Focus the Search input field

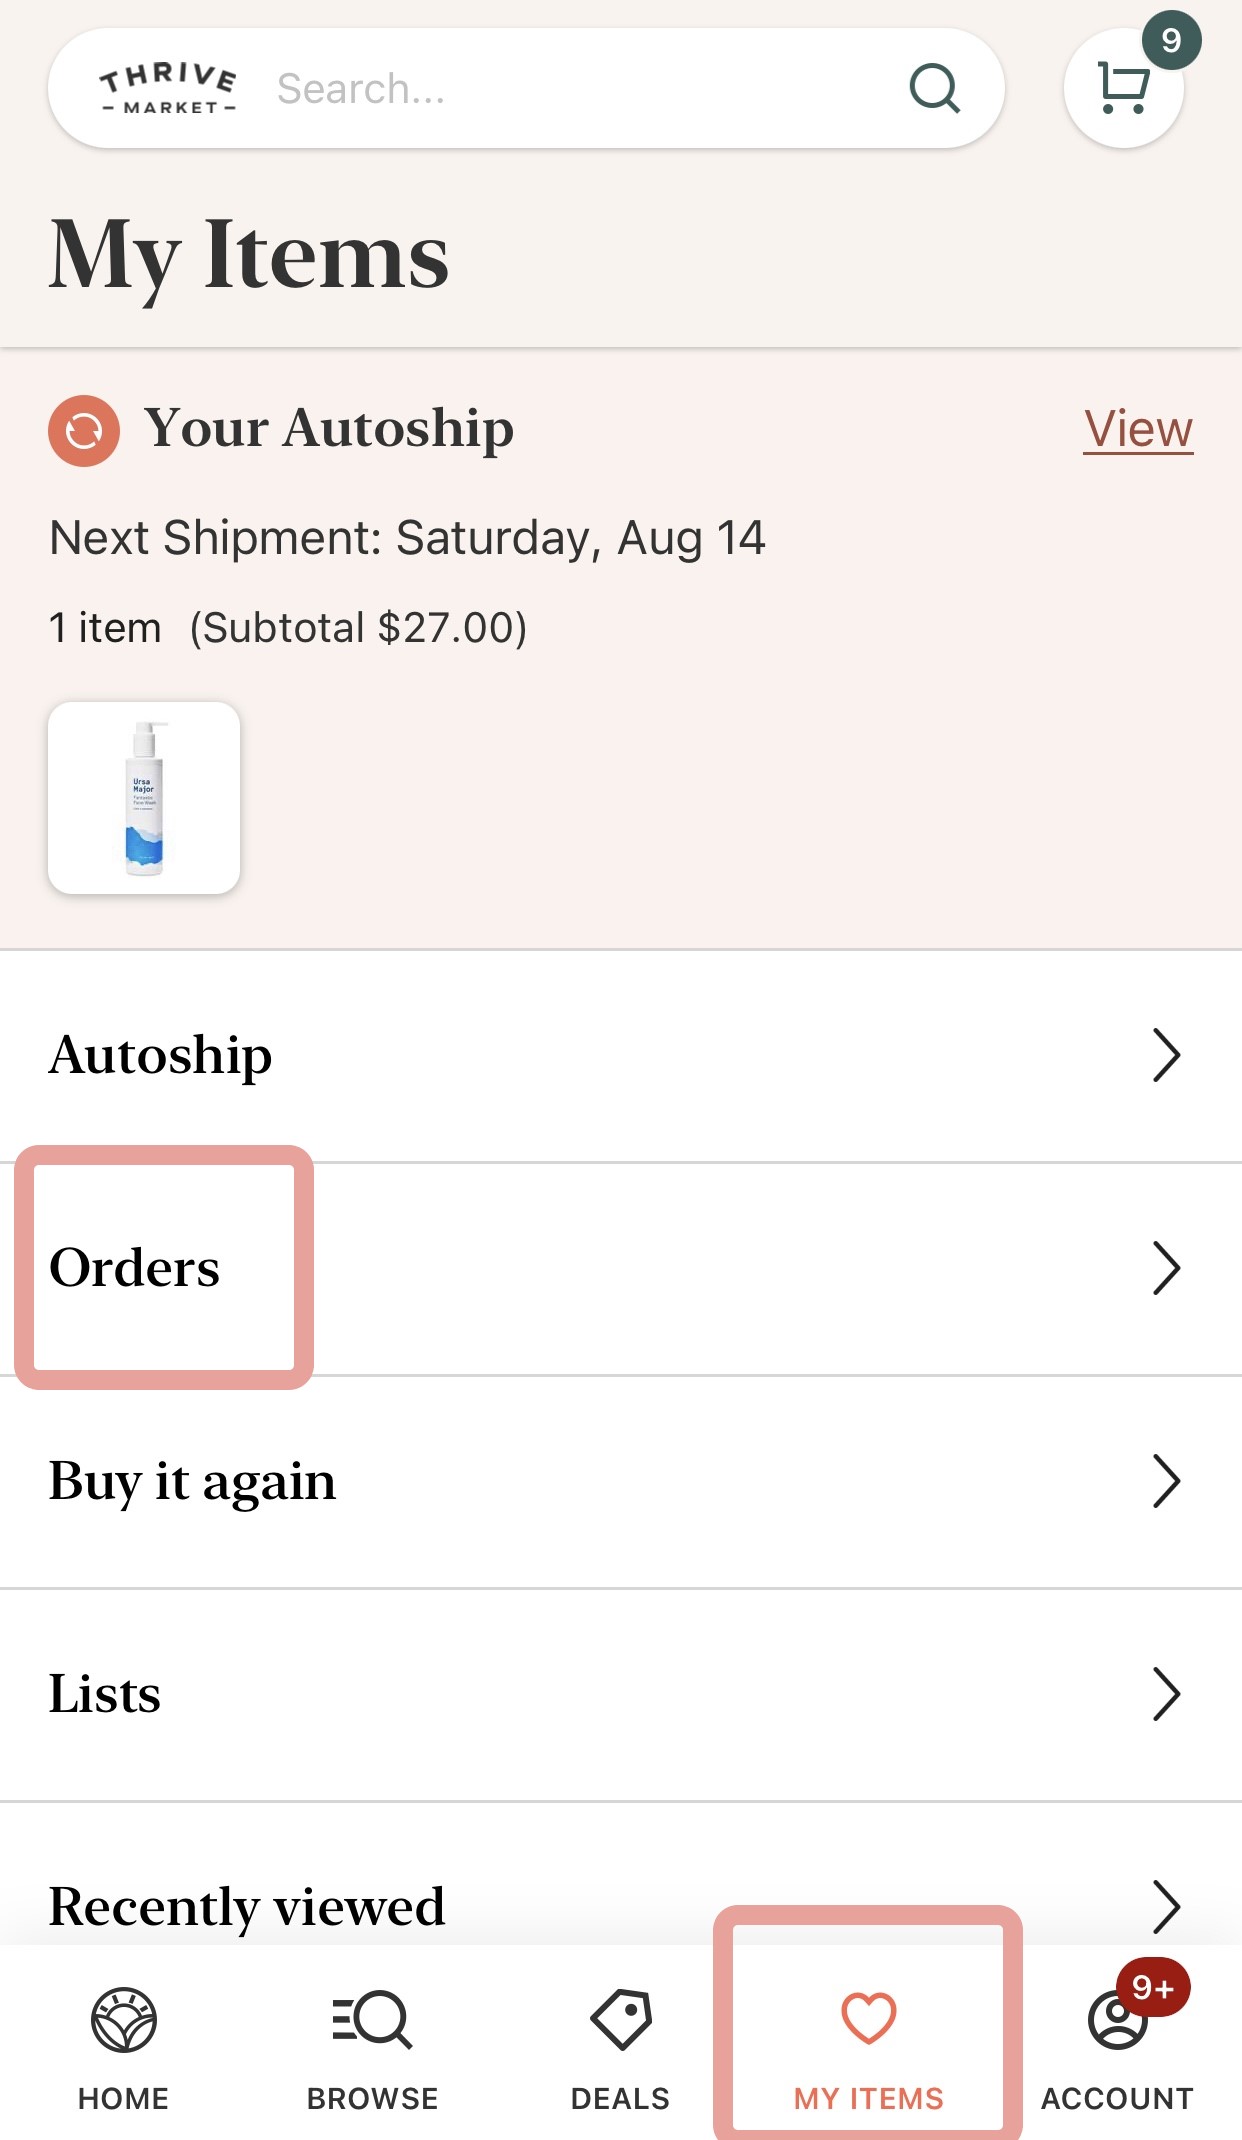580,89
